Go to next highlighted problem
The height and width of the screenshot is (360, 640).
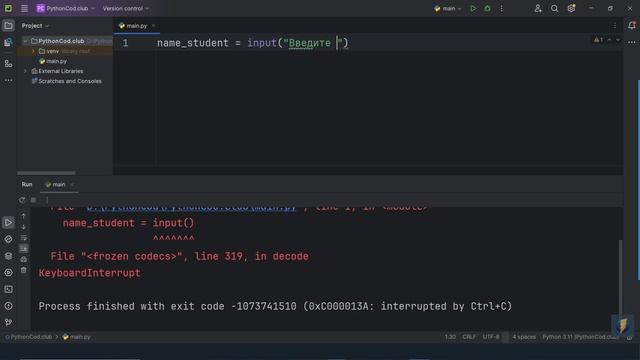click(618, 40)
